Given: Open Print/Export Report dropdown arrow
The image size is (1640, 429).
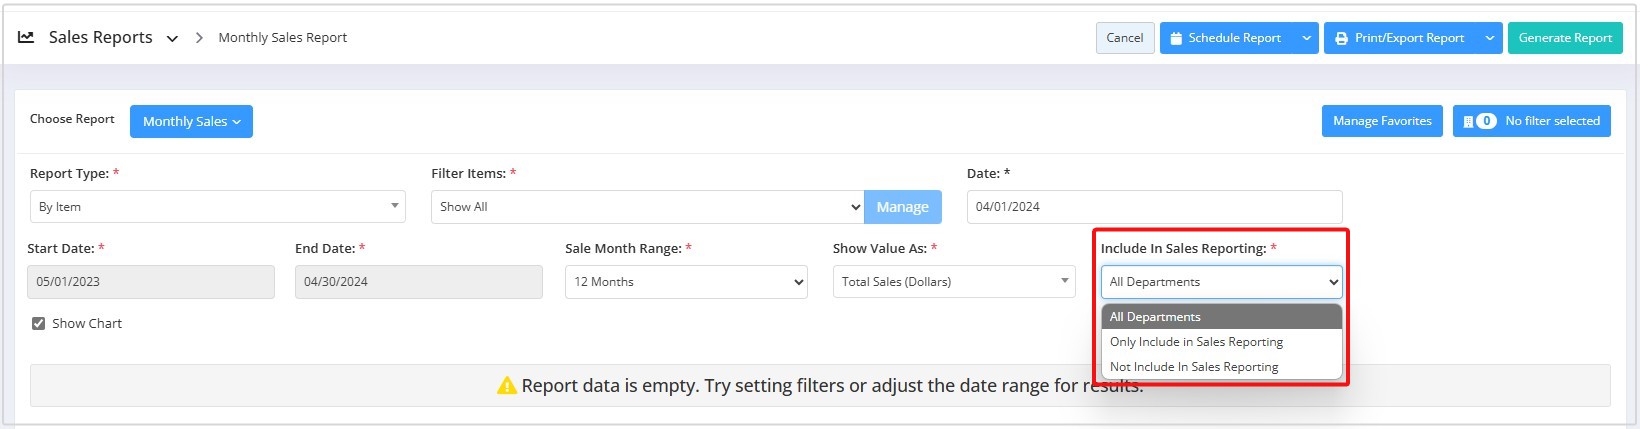Looking at the screenshot, I should coord(1490,38).
